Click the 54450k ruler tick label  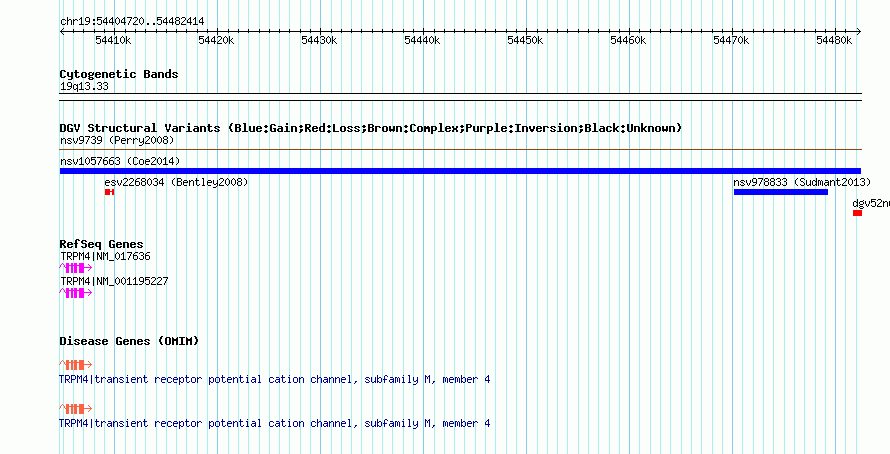525,40
